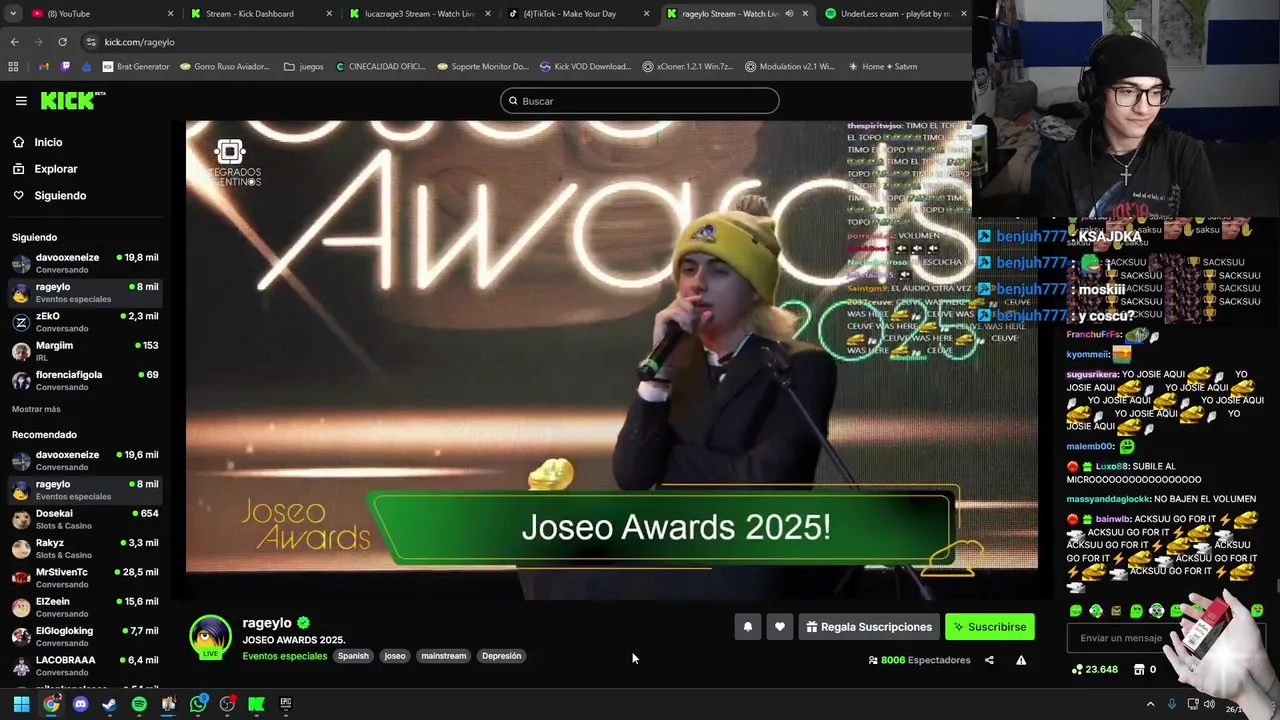The height and width of the screenshot is (720, 1280).
Task: Switch to lucazrage3 Stream tab
Action: click(x=420, y=14)
